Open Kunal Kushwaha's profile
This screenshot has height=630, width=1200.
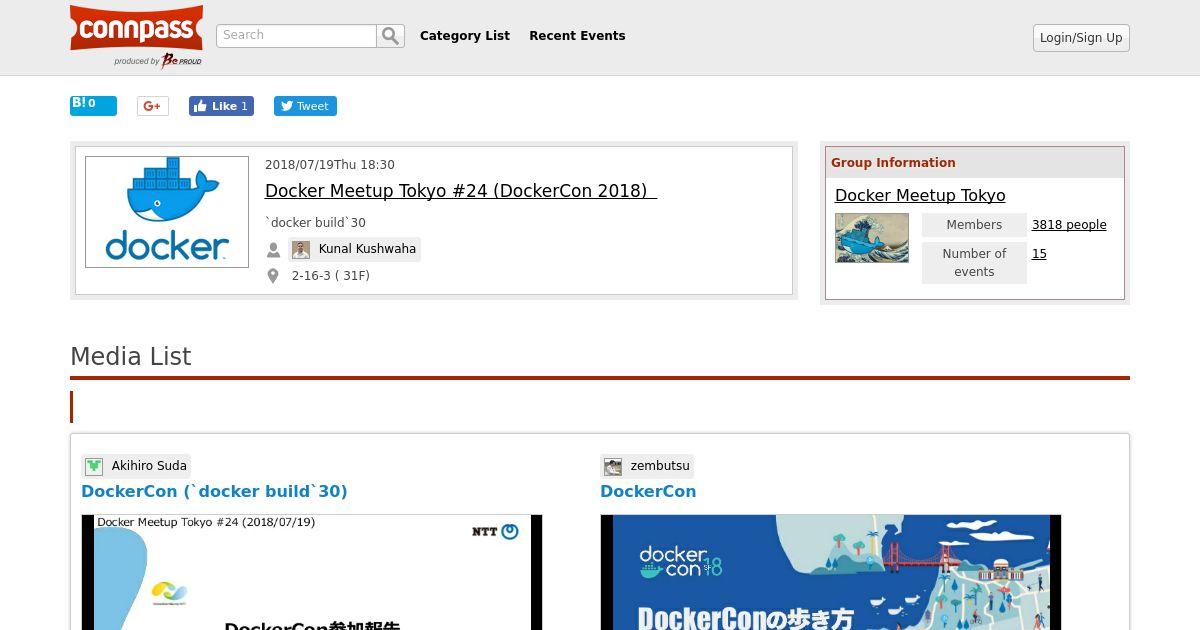coord(367,249)
